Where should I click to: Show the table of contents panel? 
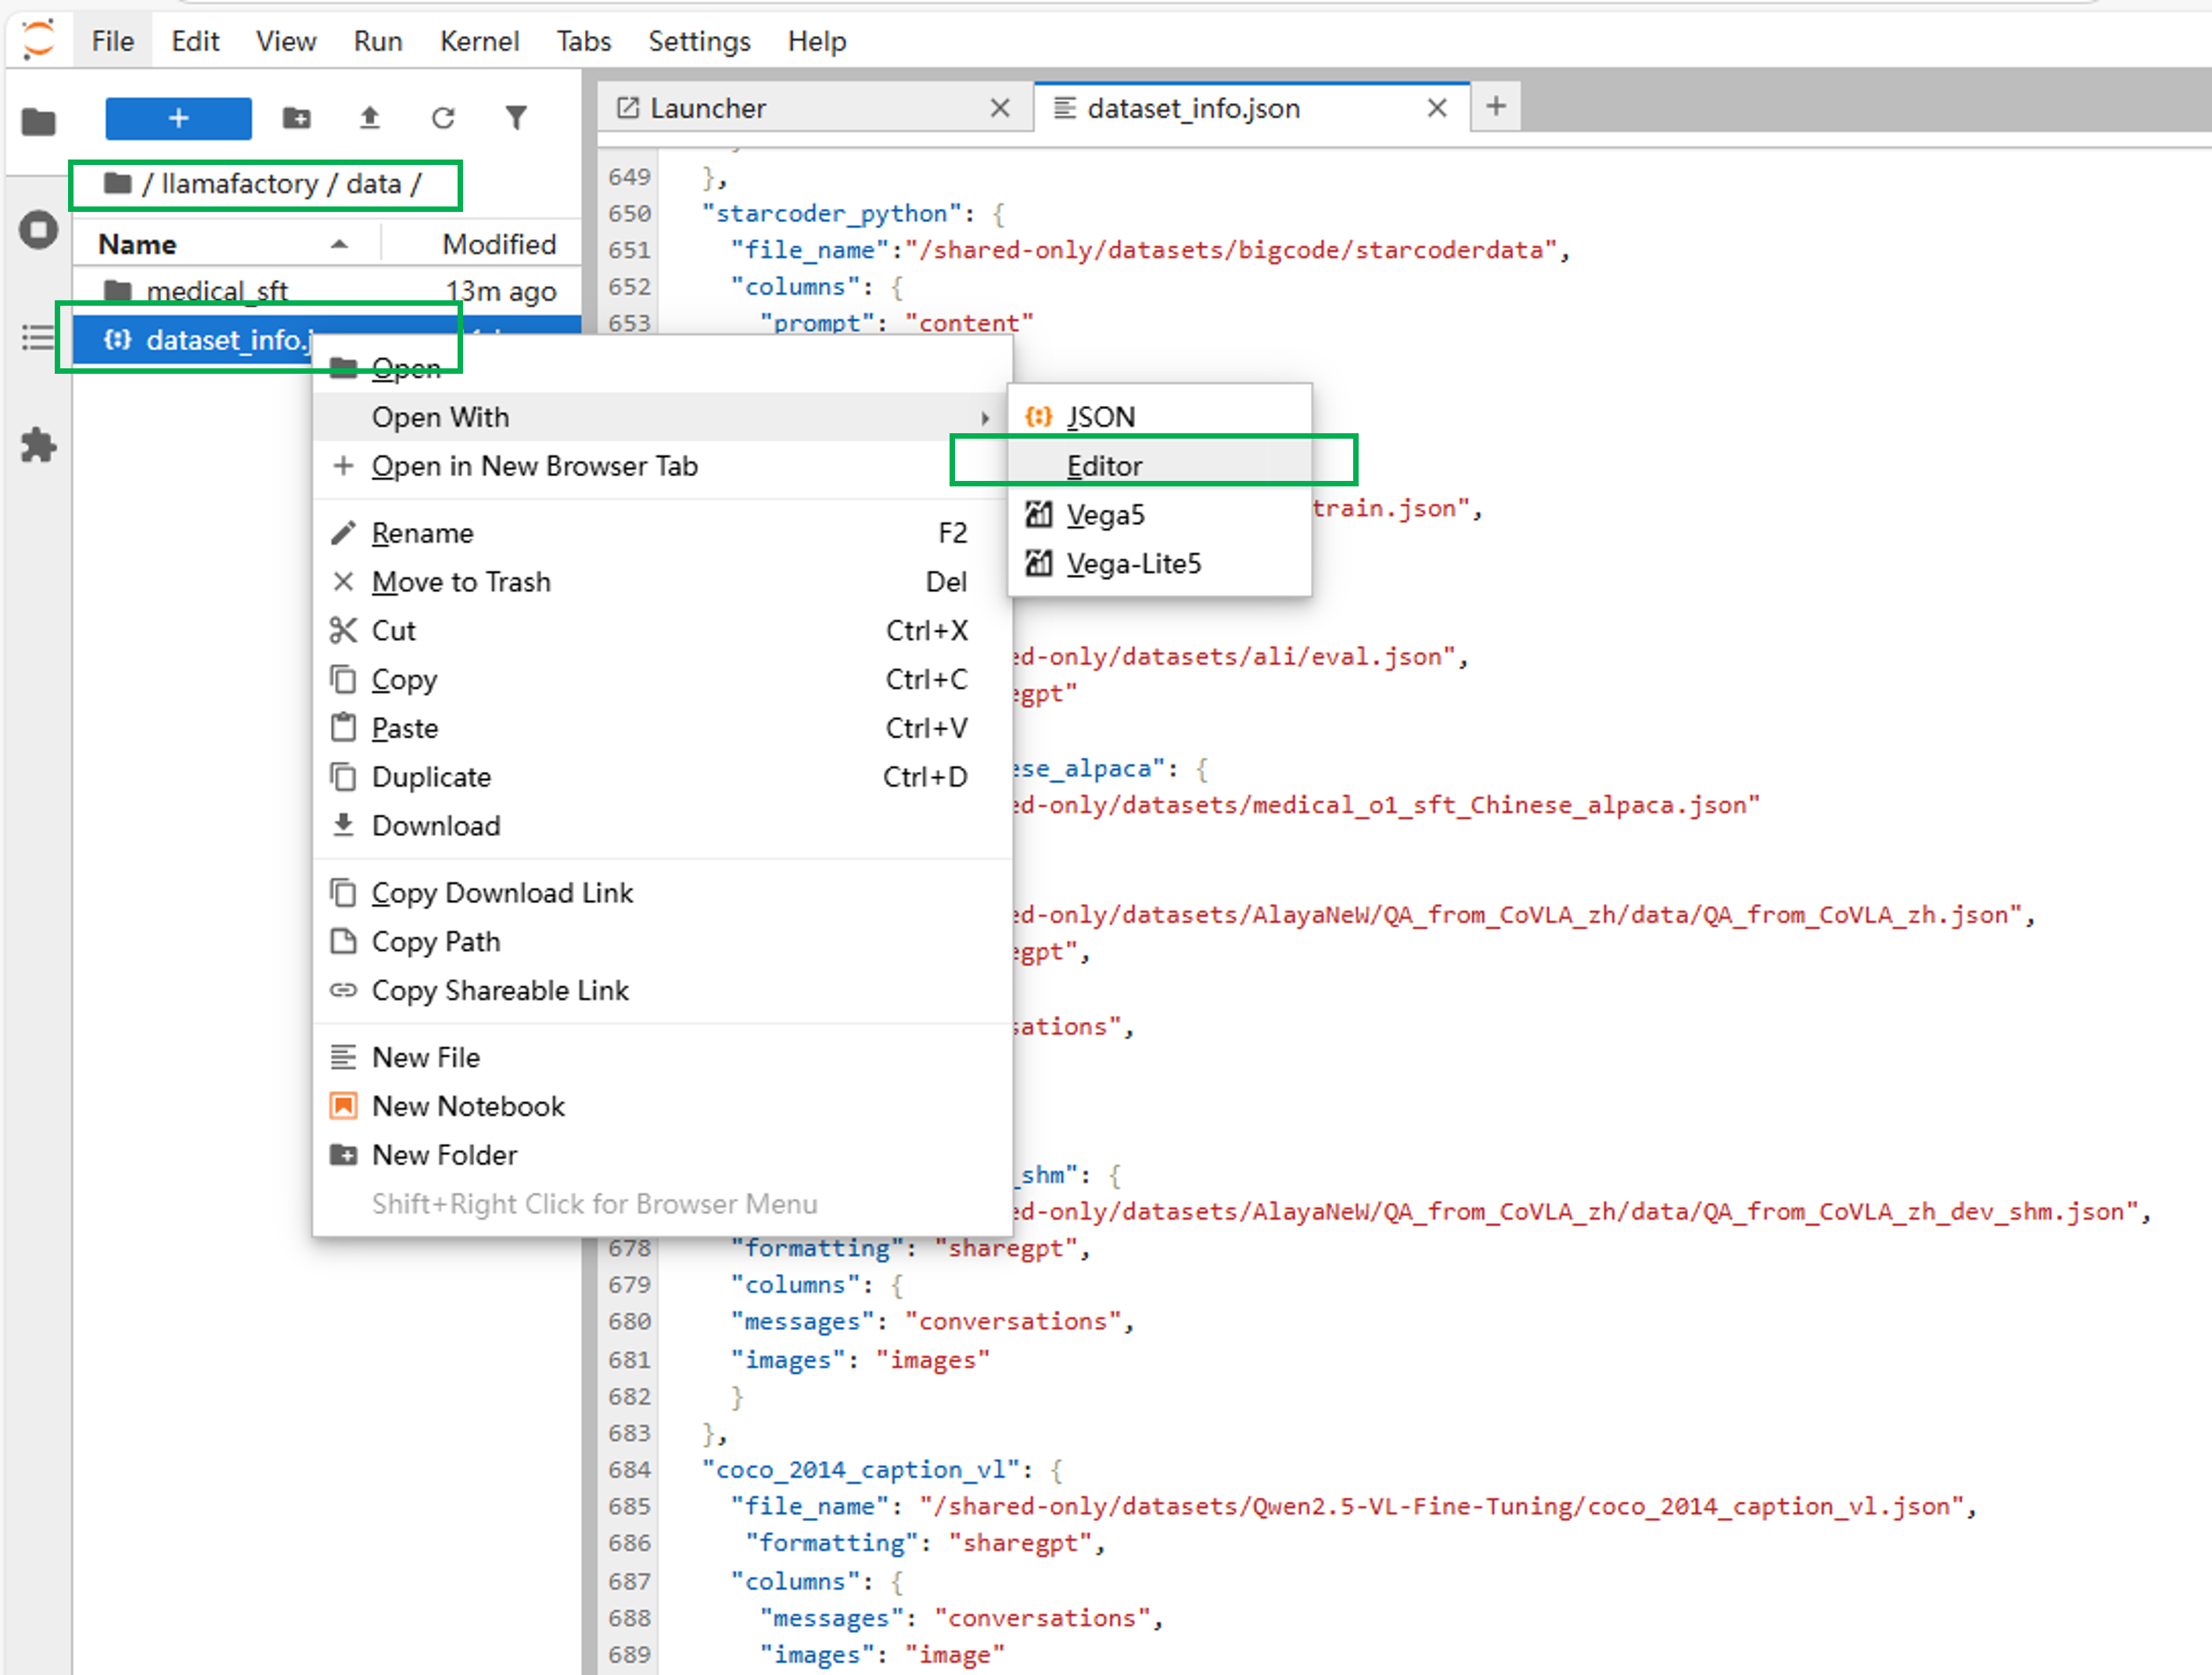39,338
